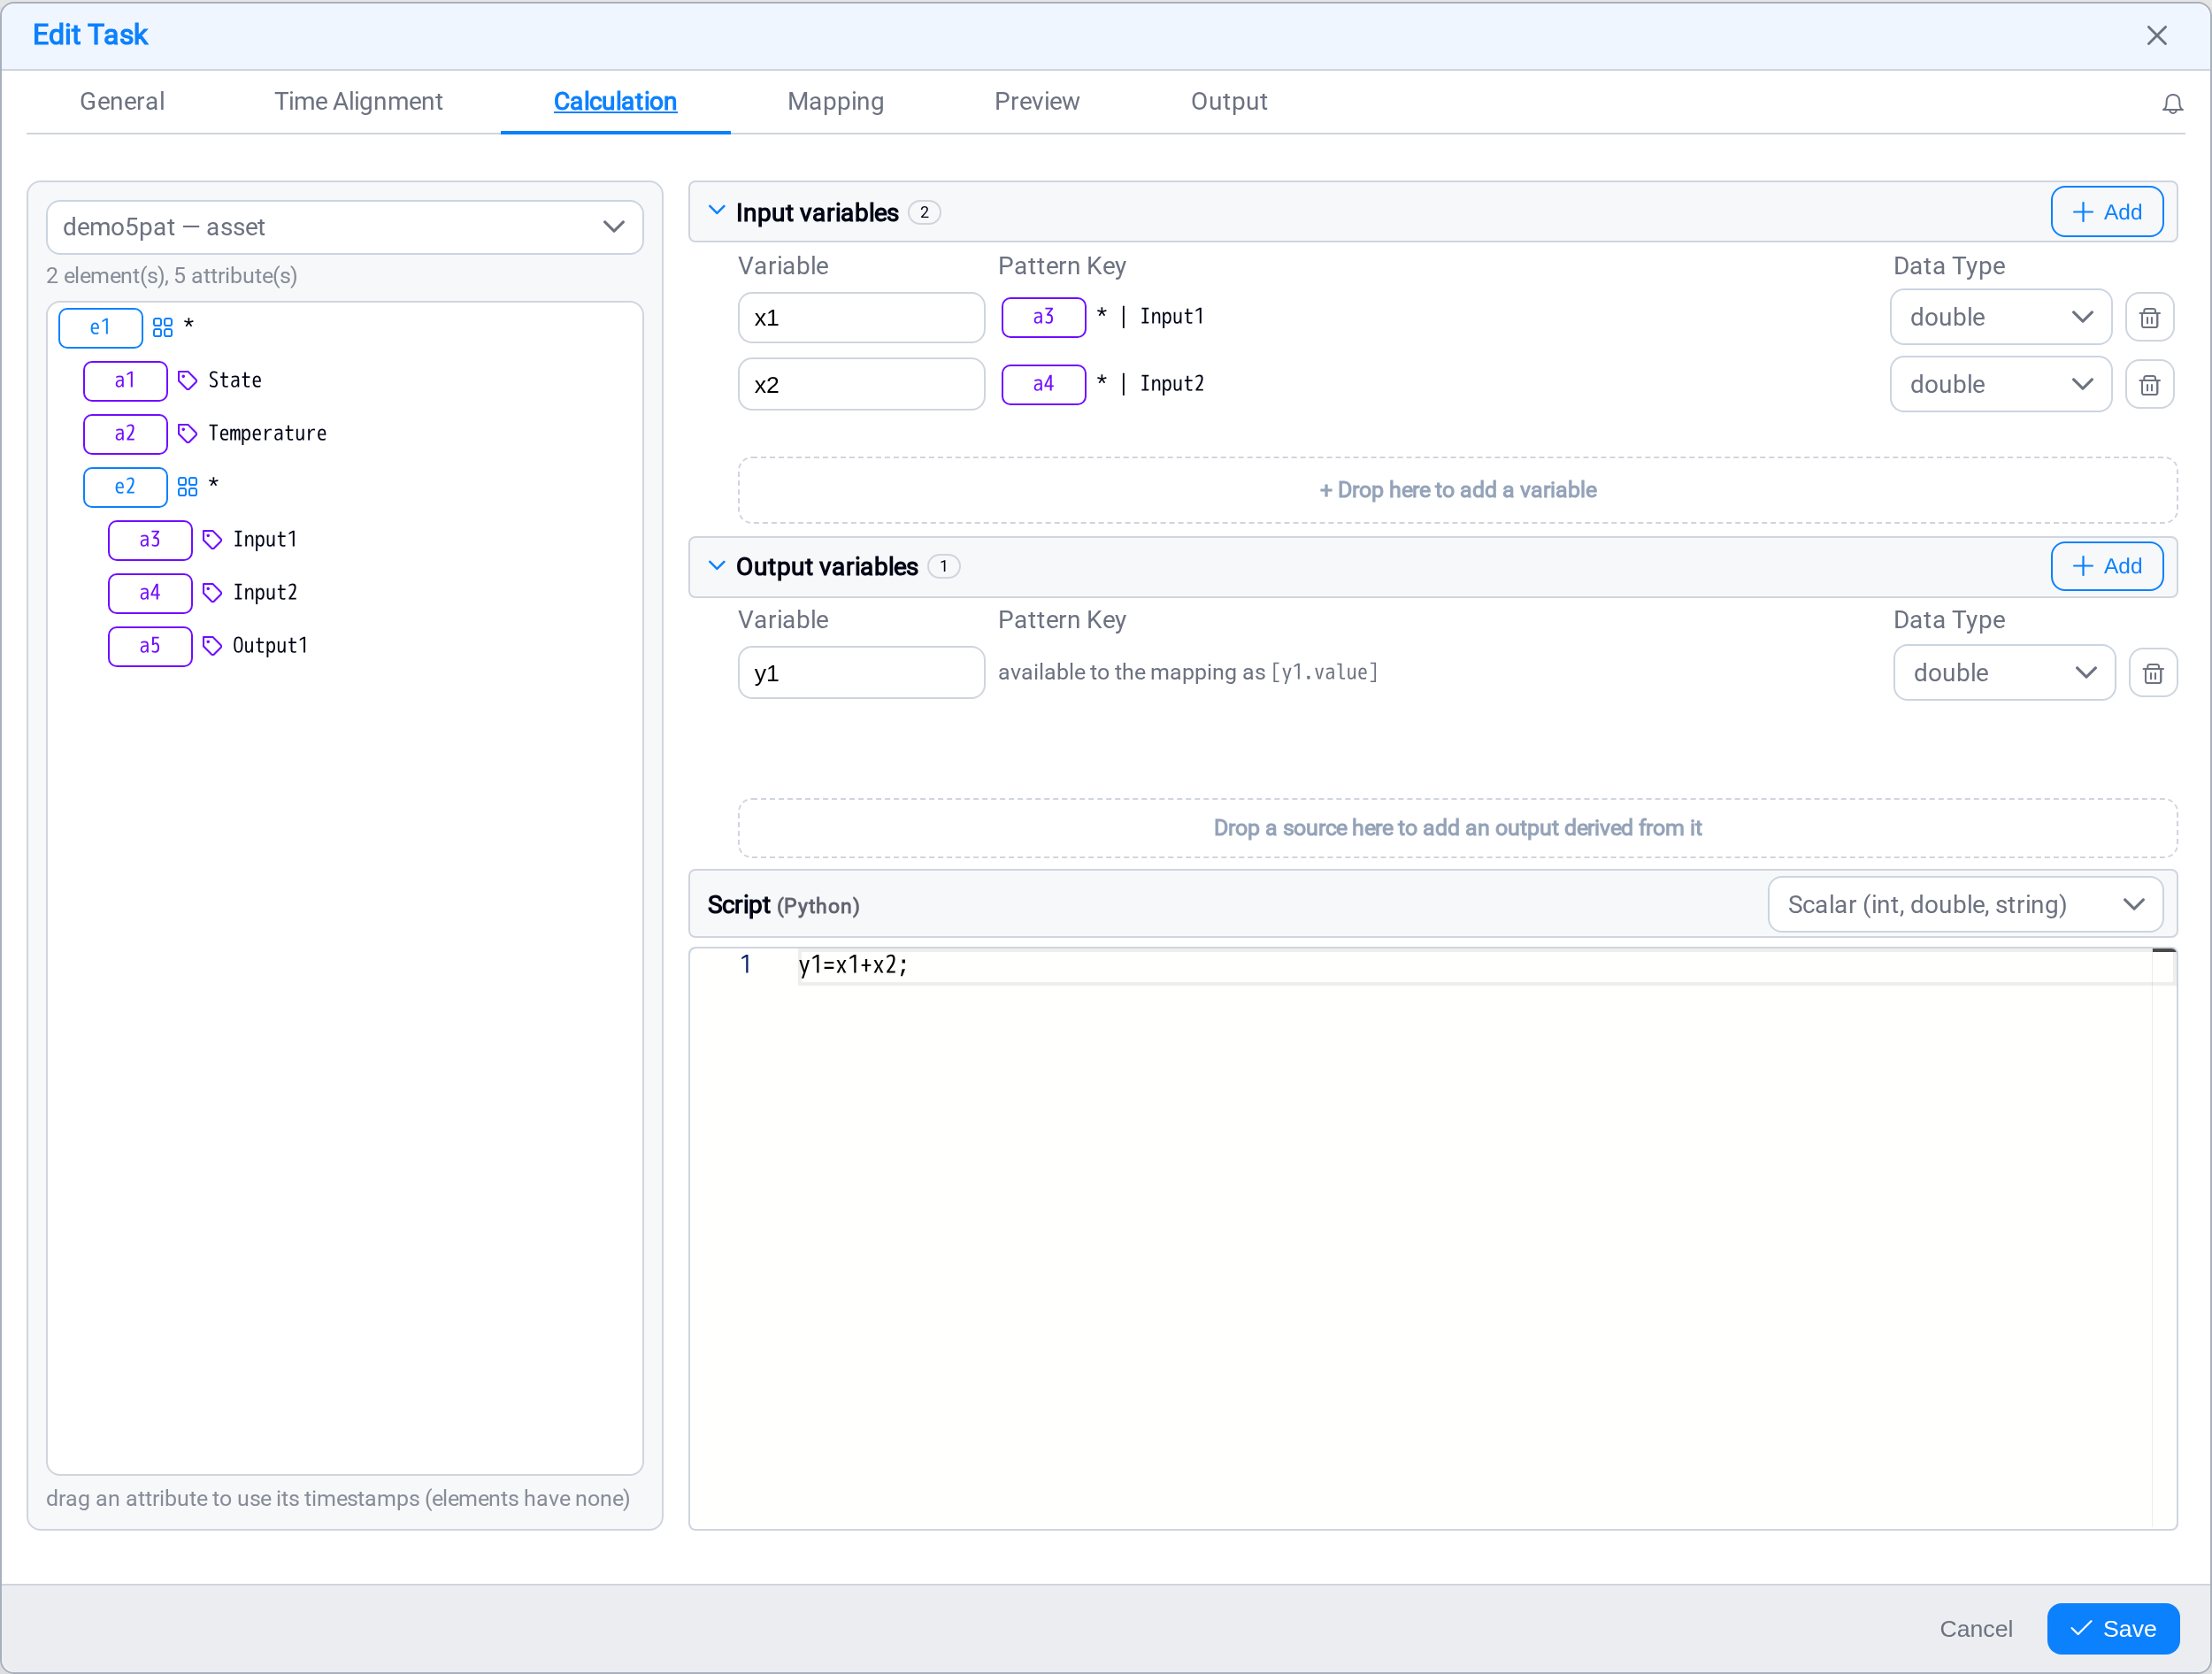Select the a4 badge in tree
2212x1674 pixels.
tap(150, 593)
